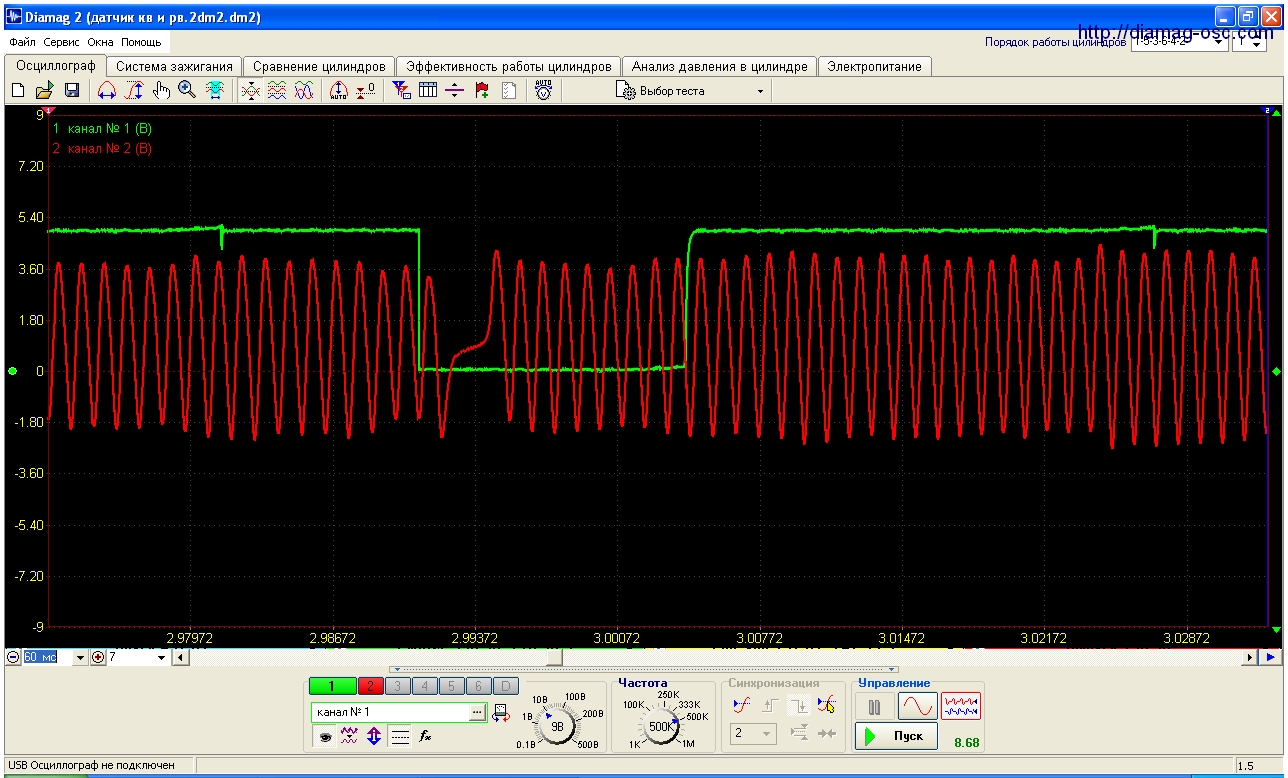Click the teal channel alignment icon after the magnifier
The height and width of the screenshot is (778, 1288).
point(214,91)
